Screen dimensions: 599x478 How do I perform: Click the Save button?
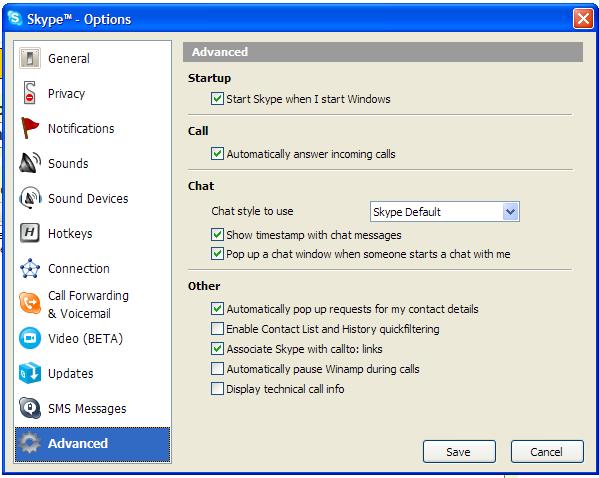click(459, 452)
